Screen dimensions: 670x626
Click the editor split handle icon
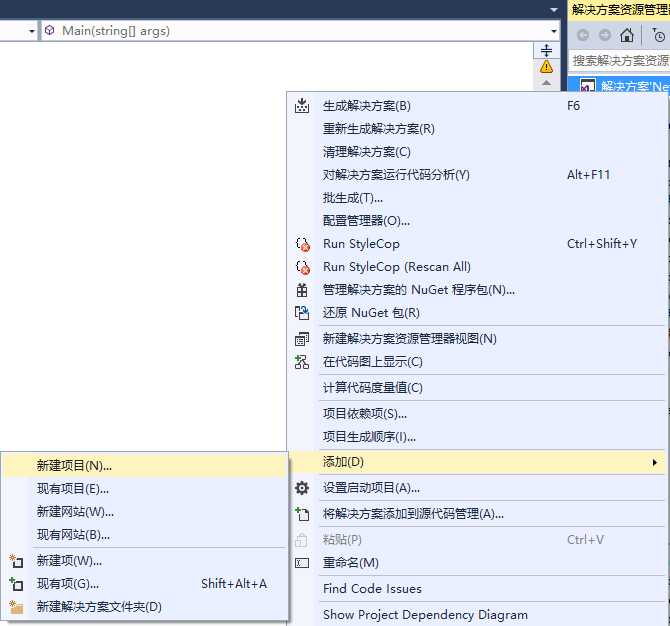pos(547,50)
